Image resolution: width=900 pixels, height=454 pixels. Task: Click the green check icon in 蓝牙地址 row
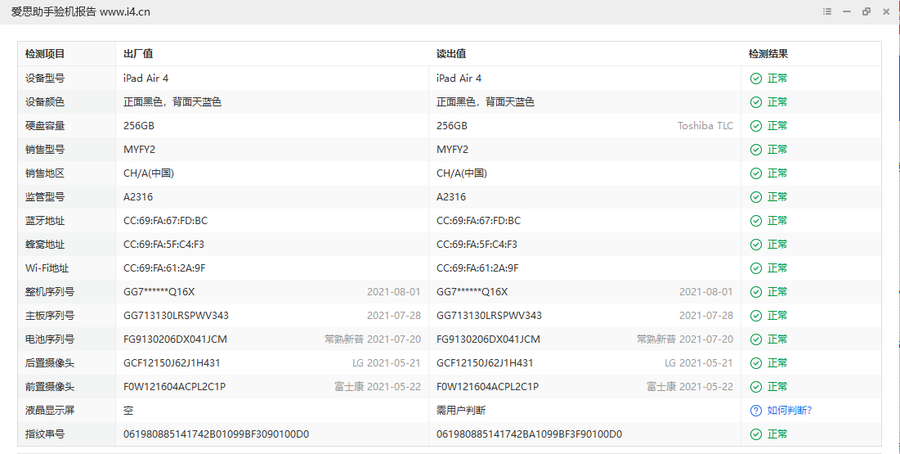tap(756, 221)
